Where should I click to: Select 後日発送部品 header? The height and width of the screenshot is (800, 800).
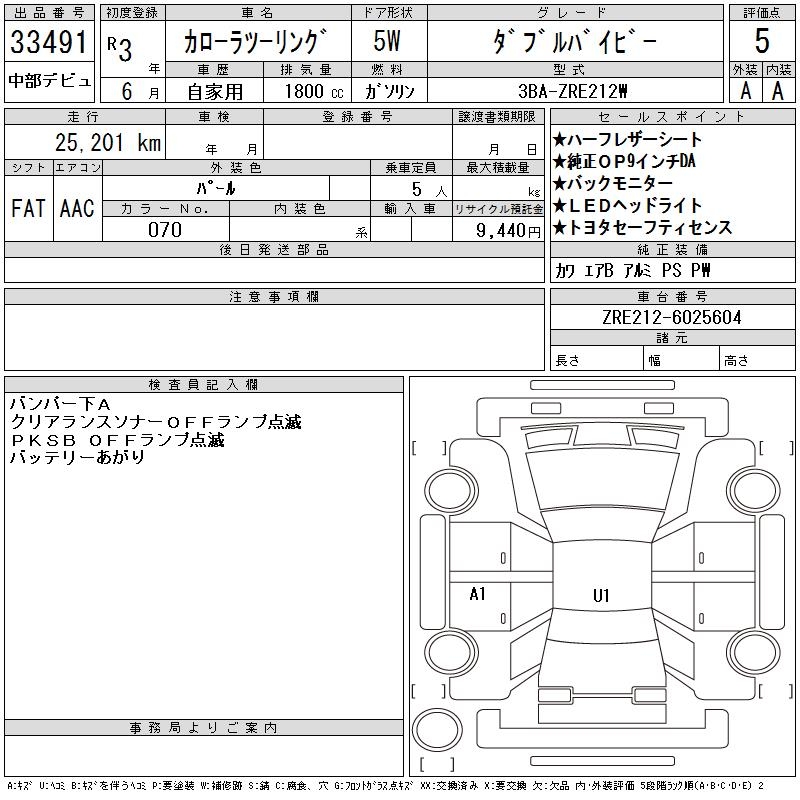tap(274, 249)
